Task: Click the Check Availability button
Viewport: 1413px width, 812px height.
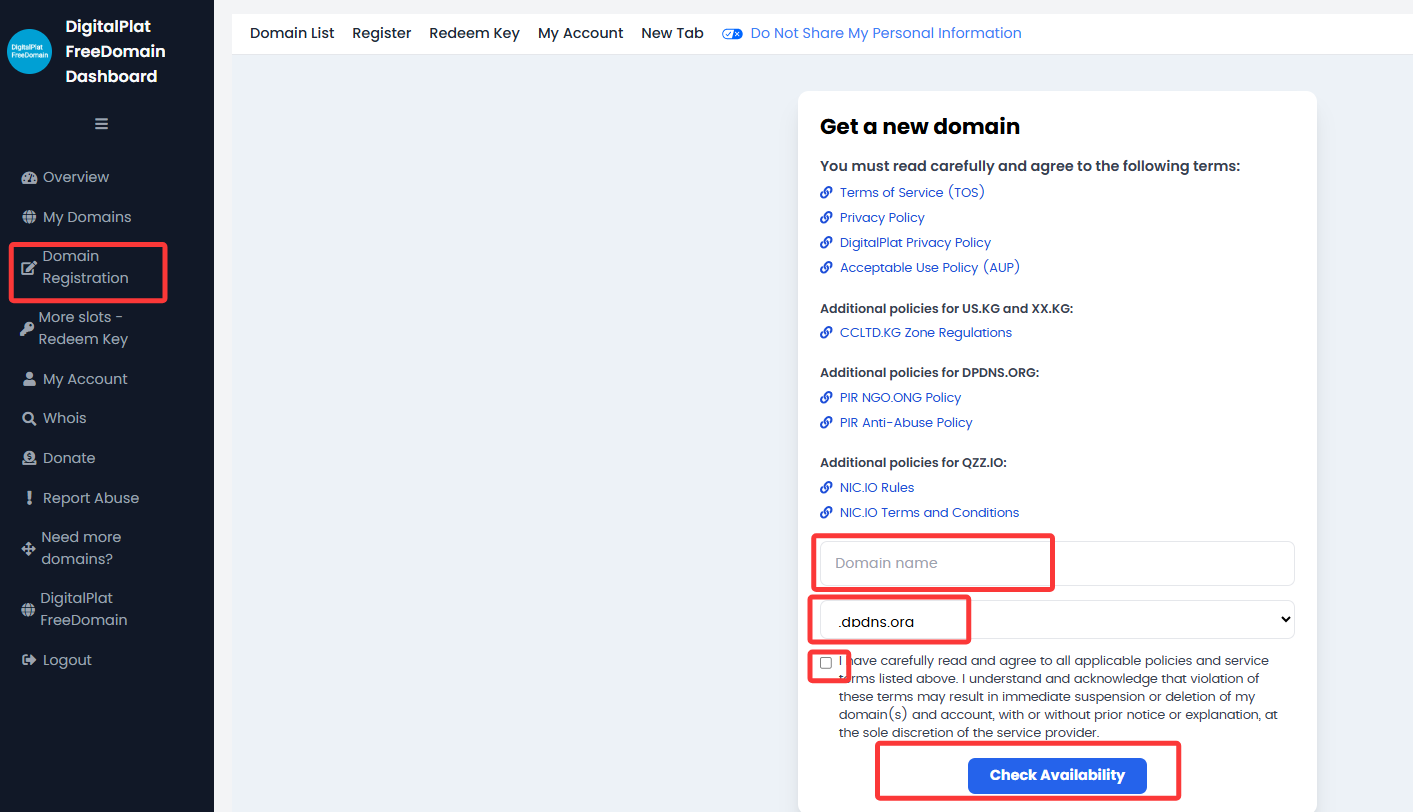Action: 1057,775
